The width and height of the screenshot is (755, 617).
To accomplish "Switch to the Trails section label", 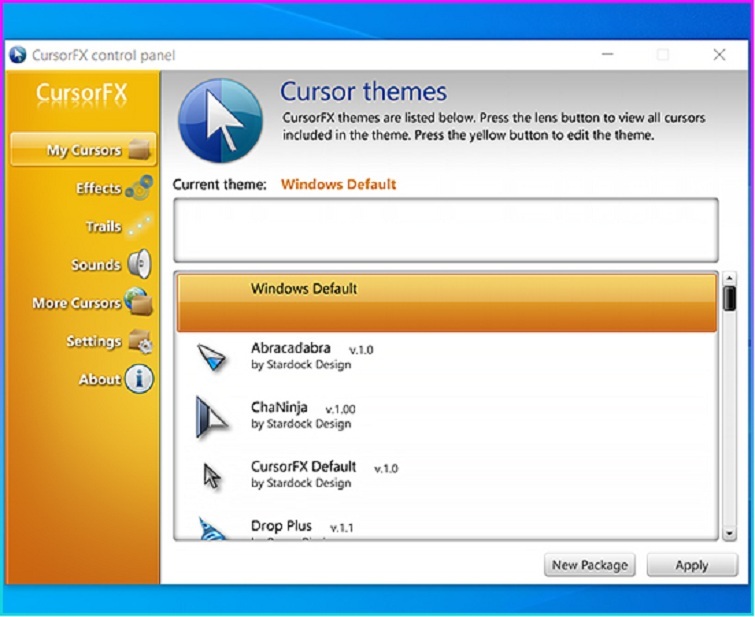I will pyautogui.click(x=102, y=227).
